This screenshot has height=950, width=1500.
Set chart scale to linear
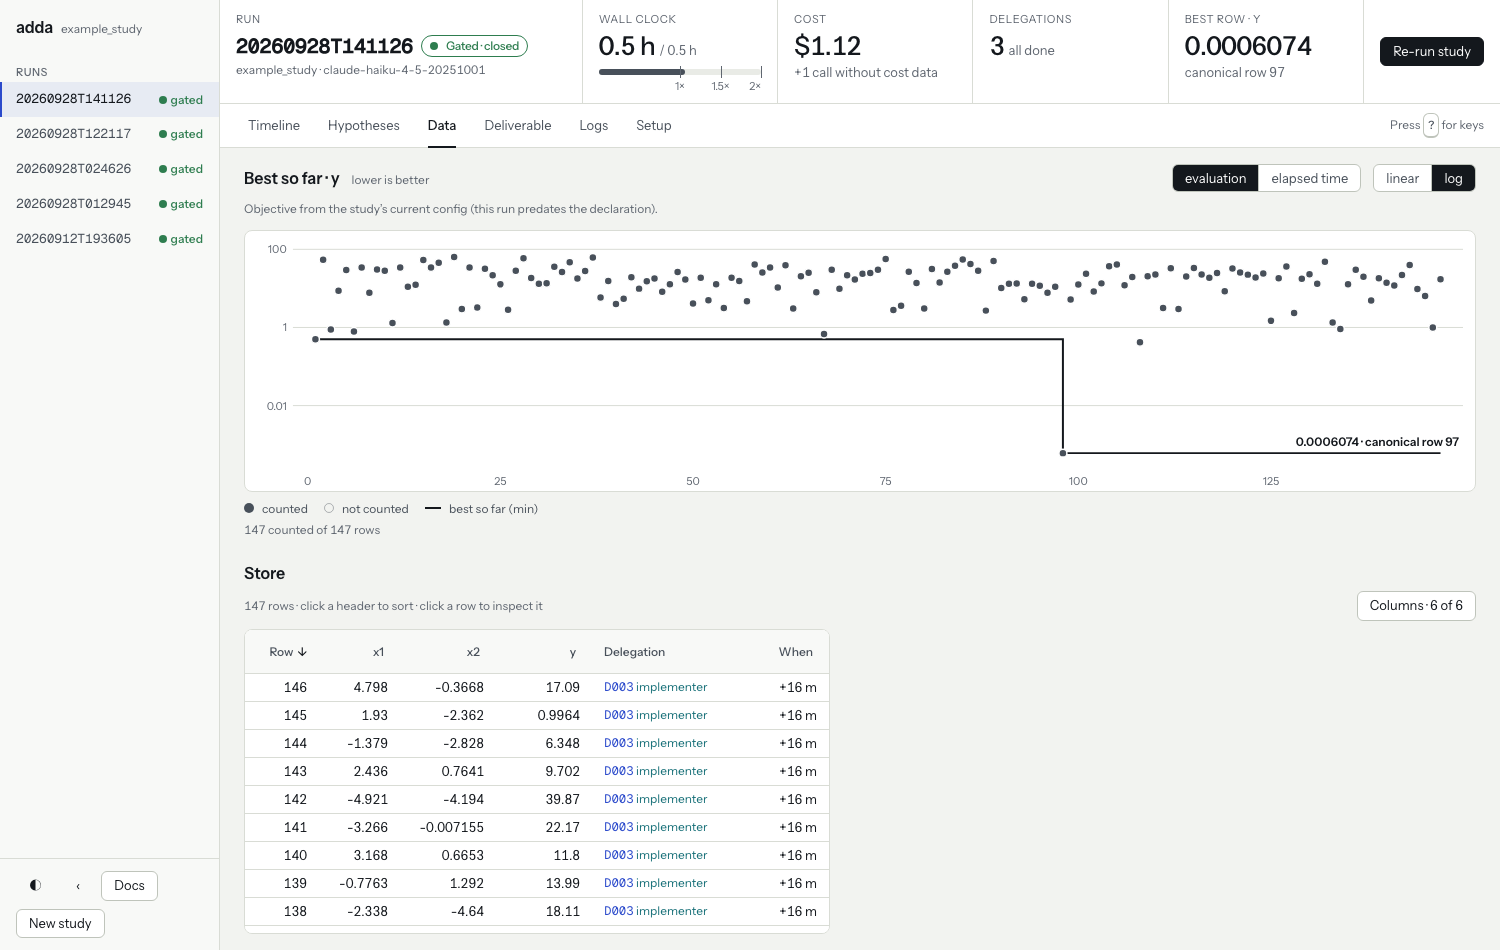[x=1402, y=178]
